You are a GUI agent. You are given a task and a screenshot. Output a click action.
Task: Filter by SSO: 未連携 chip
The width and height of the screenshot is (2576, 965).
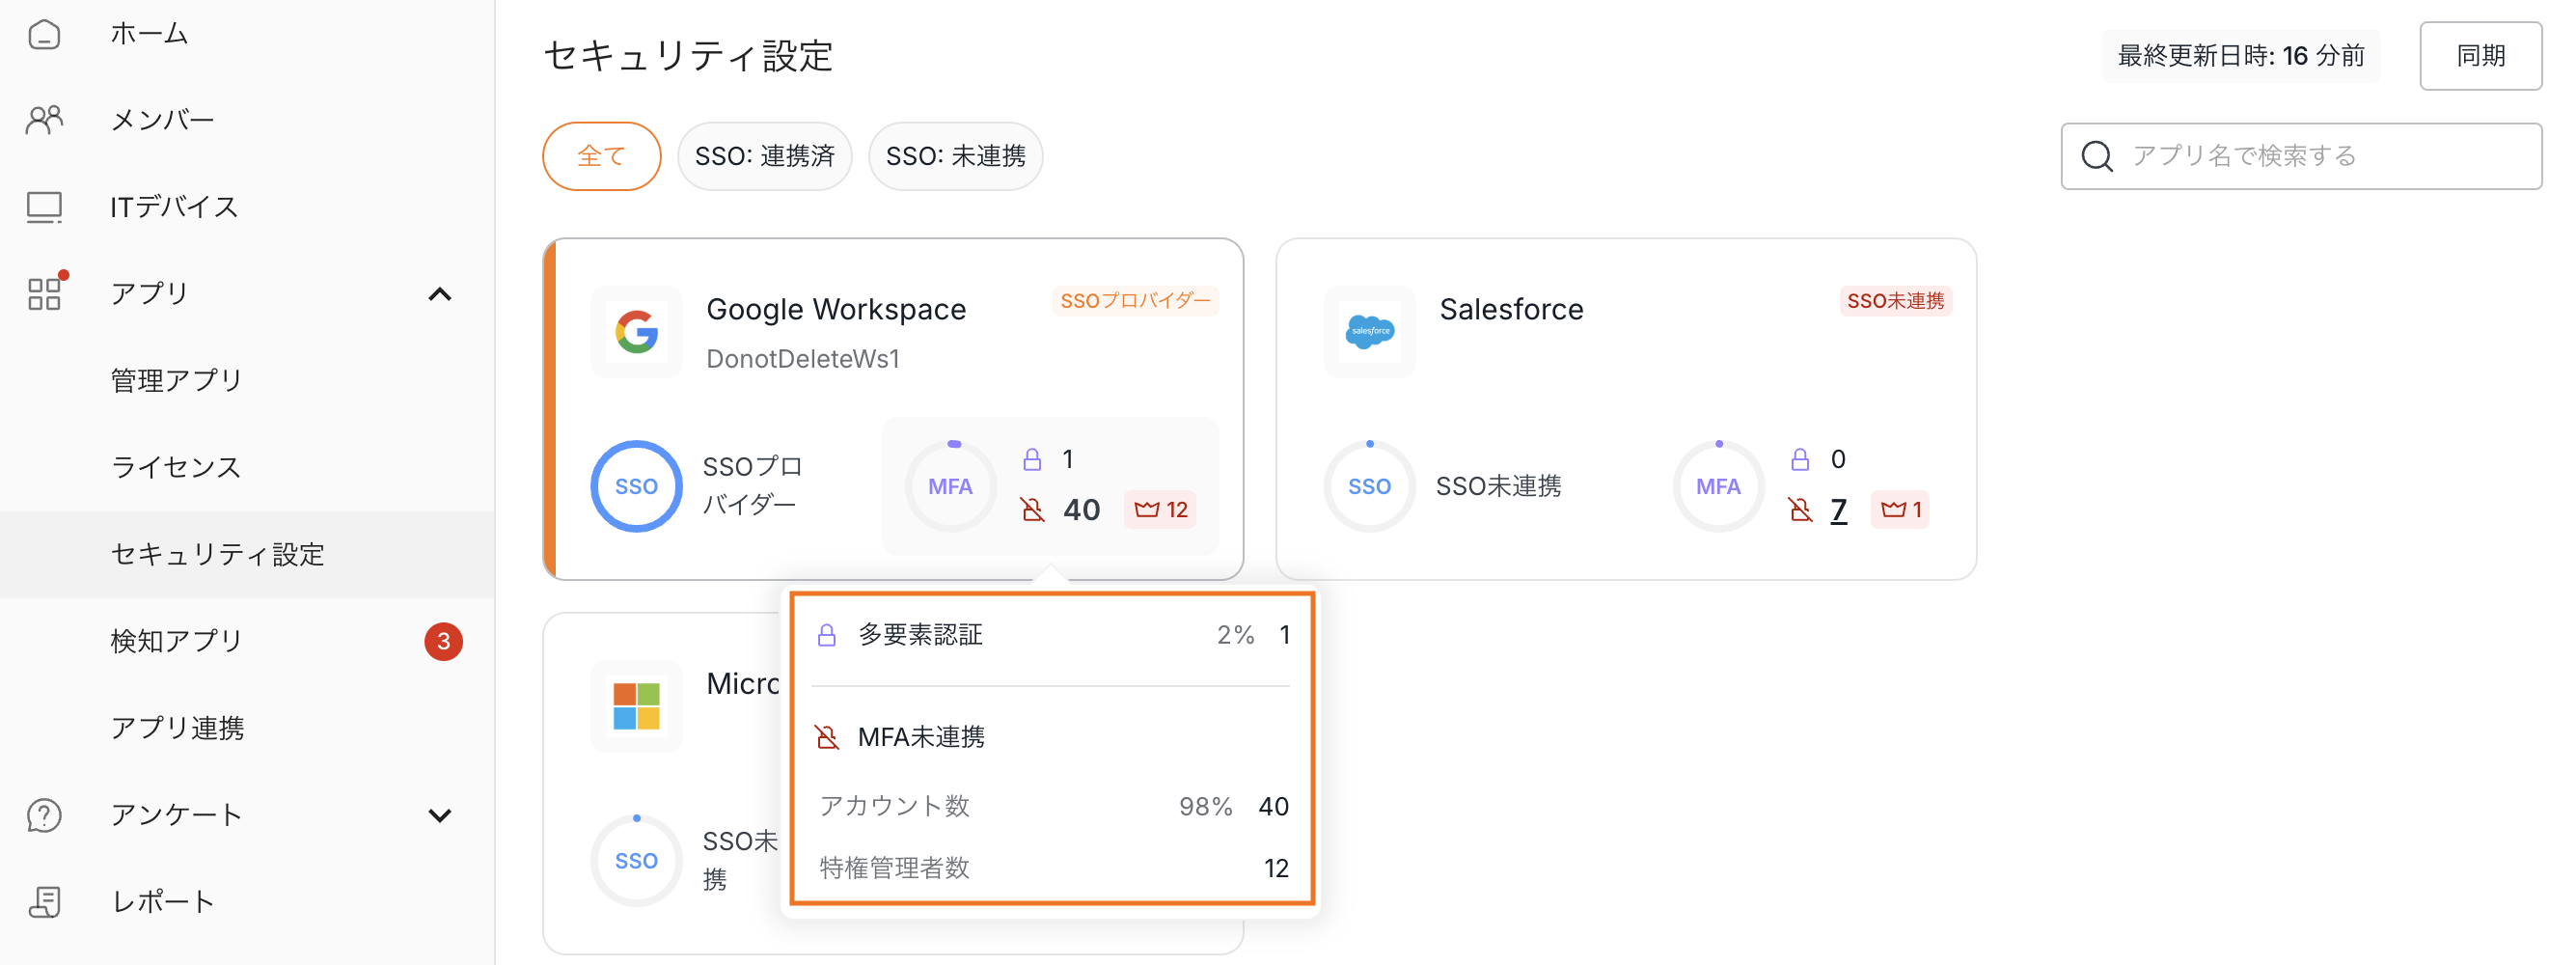[955, 156]
